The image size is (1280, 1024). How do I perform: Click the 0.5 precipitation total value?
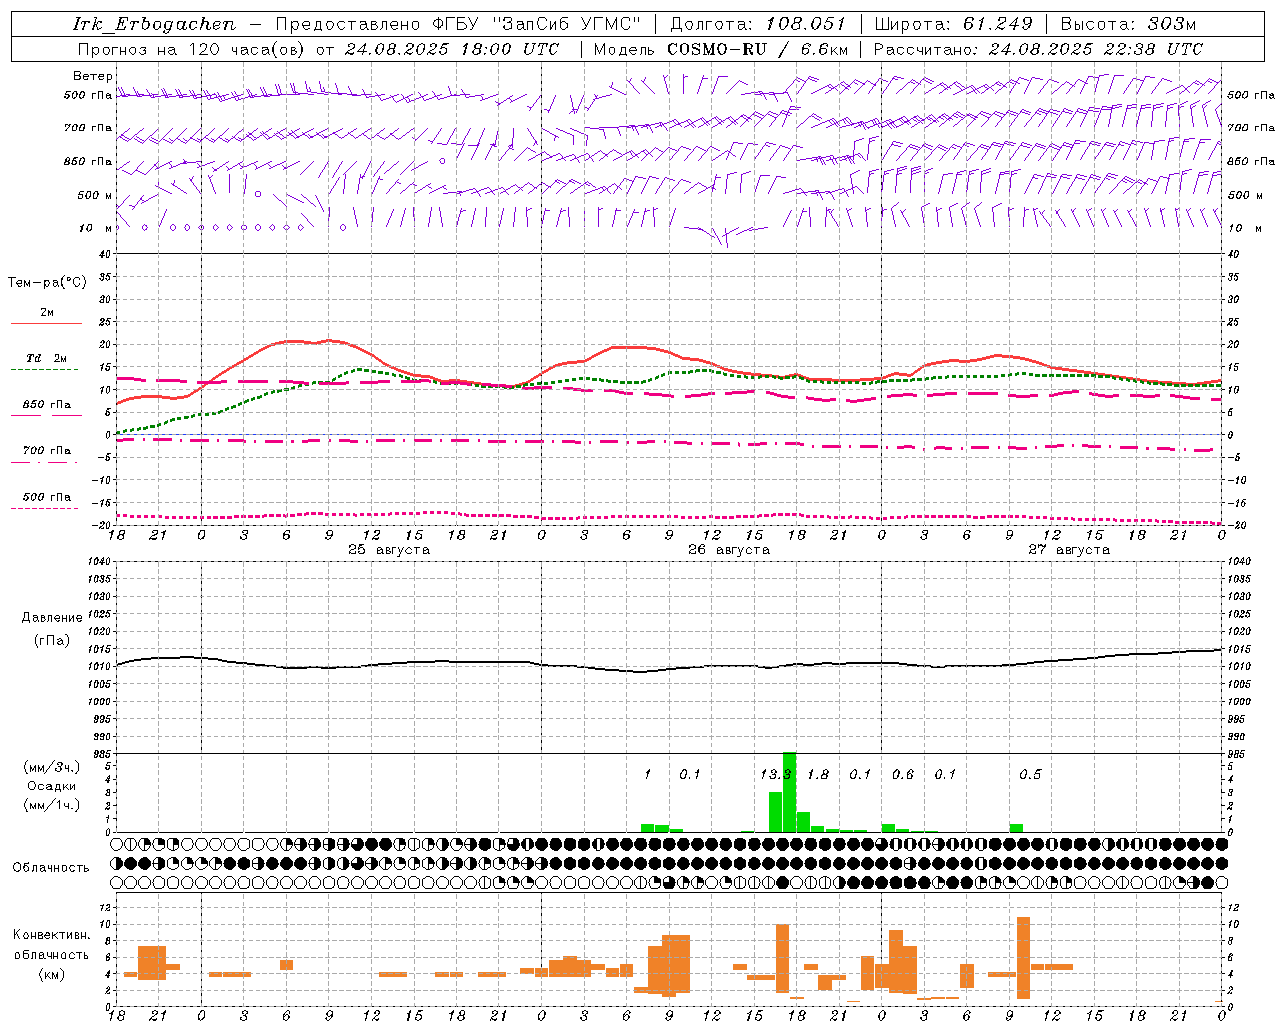tap(1030, 774)
